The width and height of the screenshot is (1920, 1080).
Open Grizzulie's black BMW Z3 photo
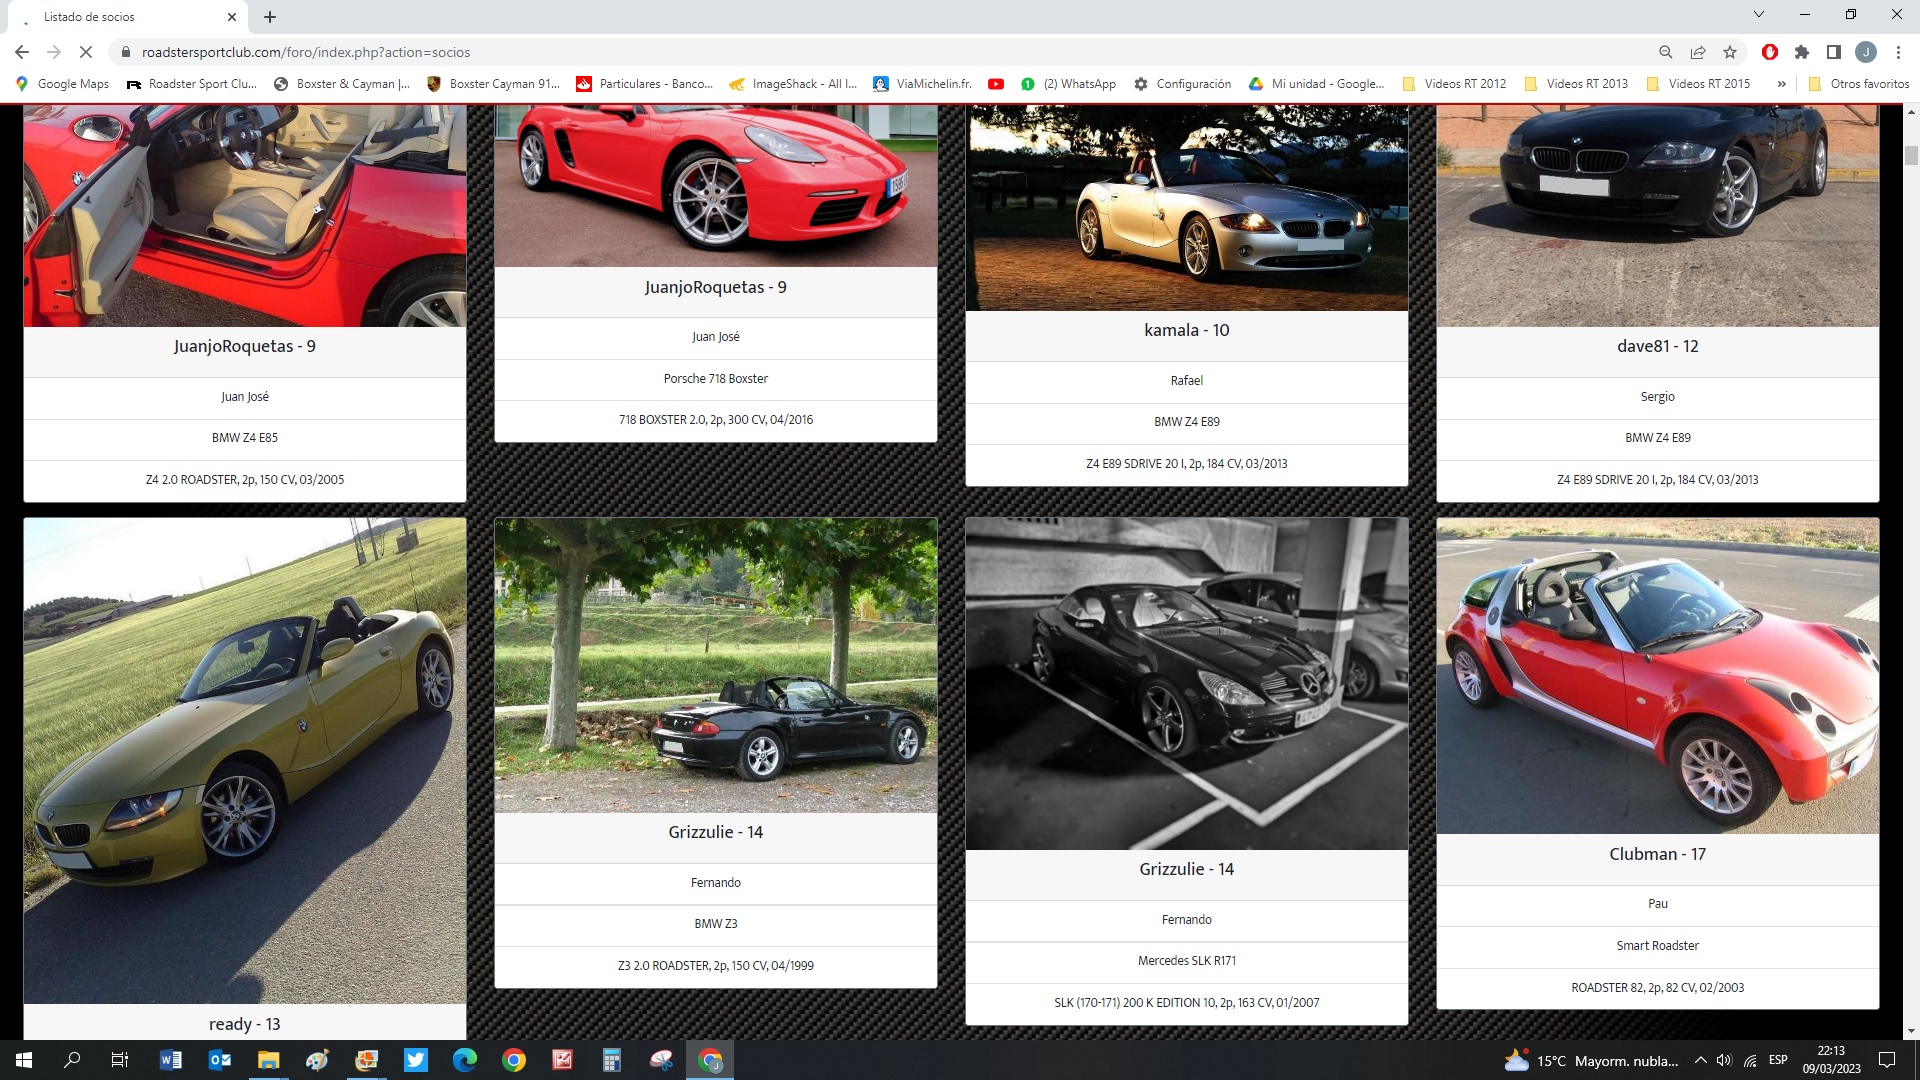coord(716,665)
